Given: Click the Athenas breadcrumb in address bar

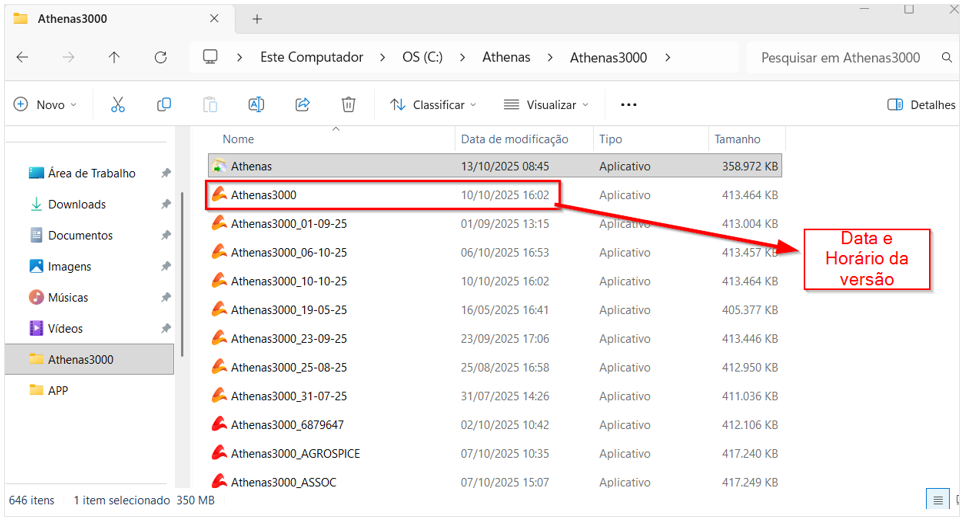Looking at the screenshot, I should 506,57.
